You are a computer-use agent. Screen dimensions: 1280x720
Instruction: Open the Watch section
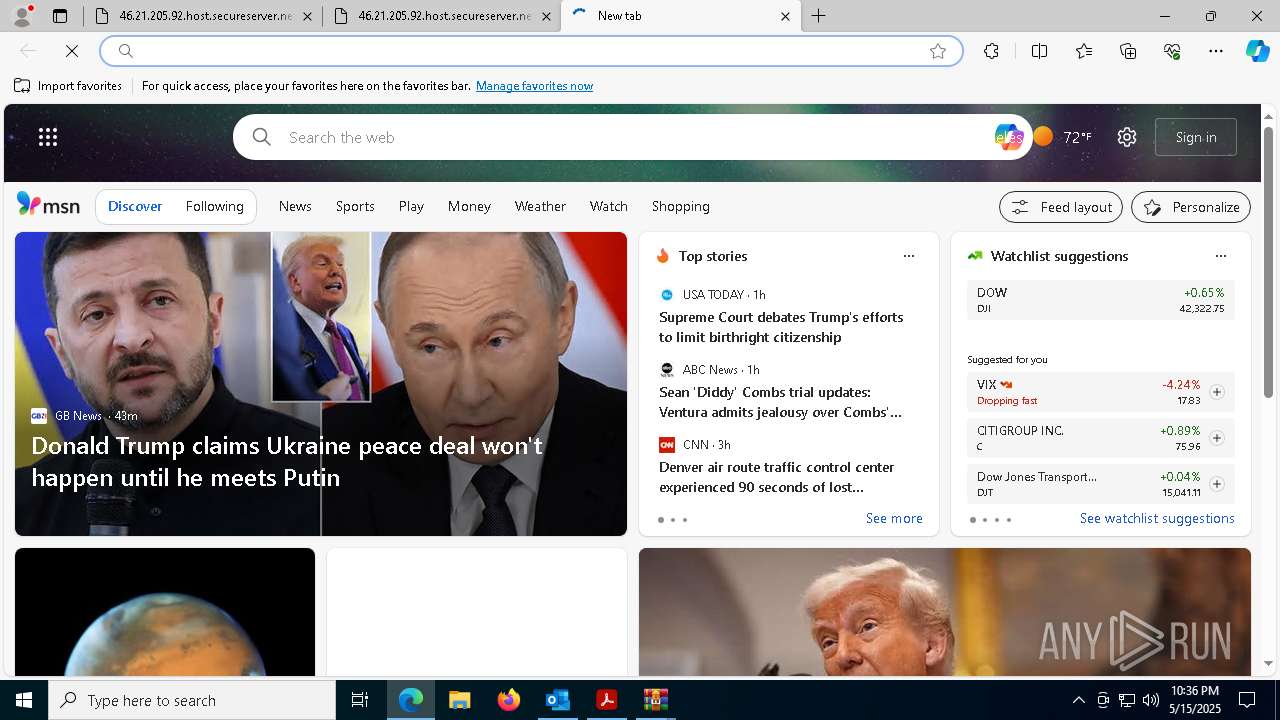coord(609,206)
